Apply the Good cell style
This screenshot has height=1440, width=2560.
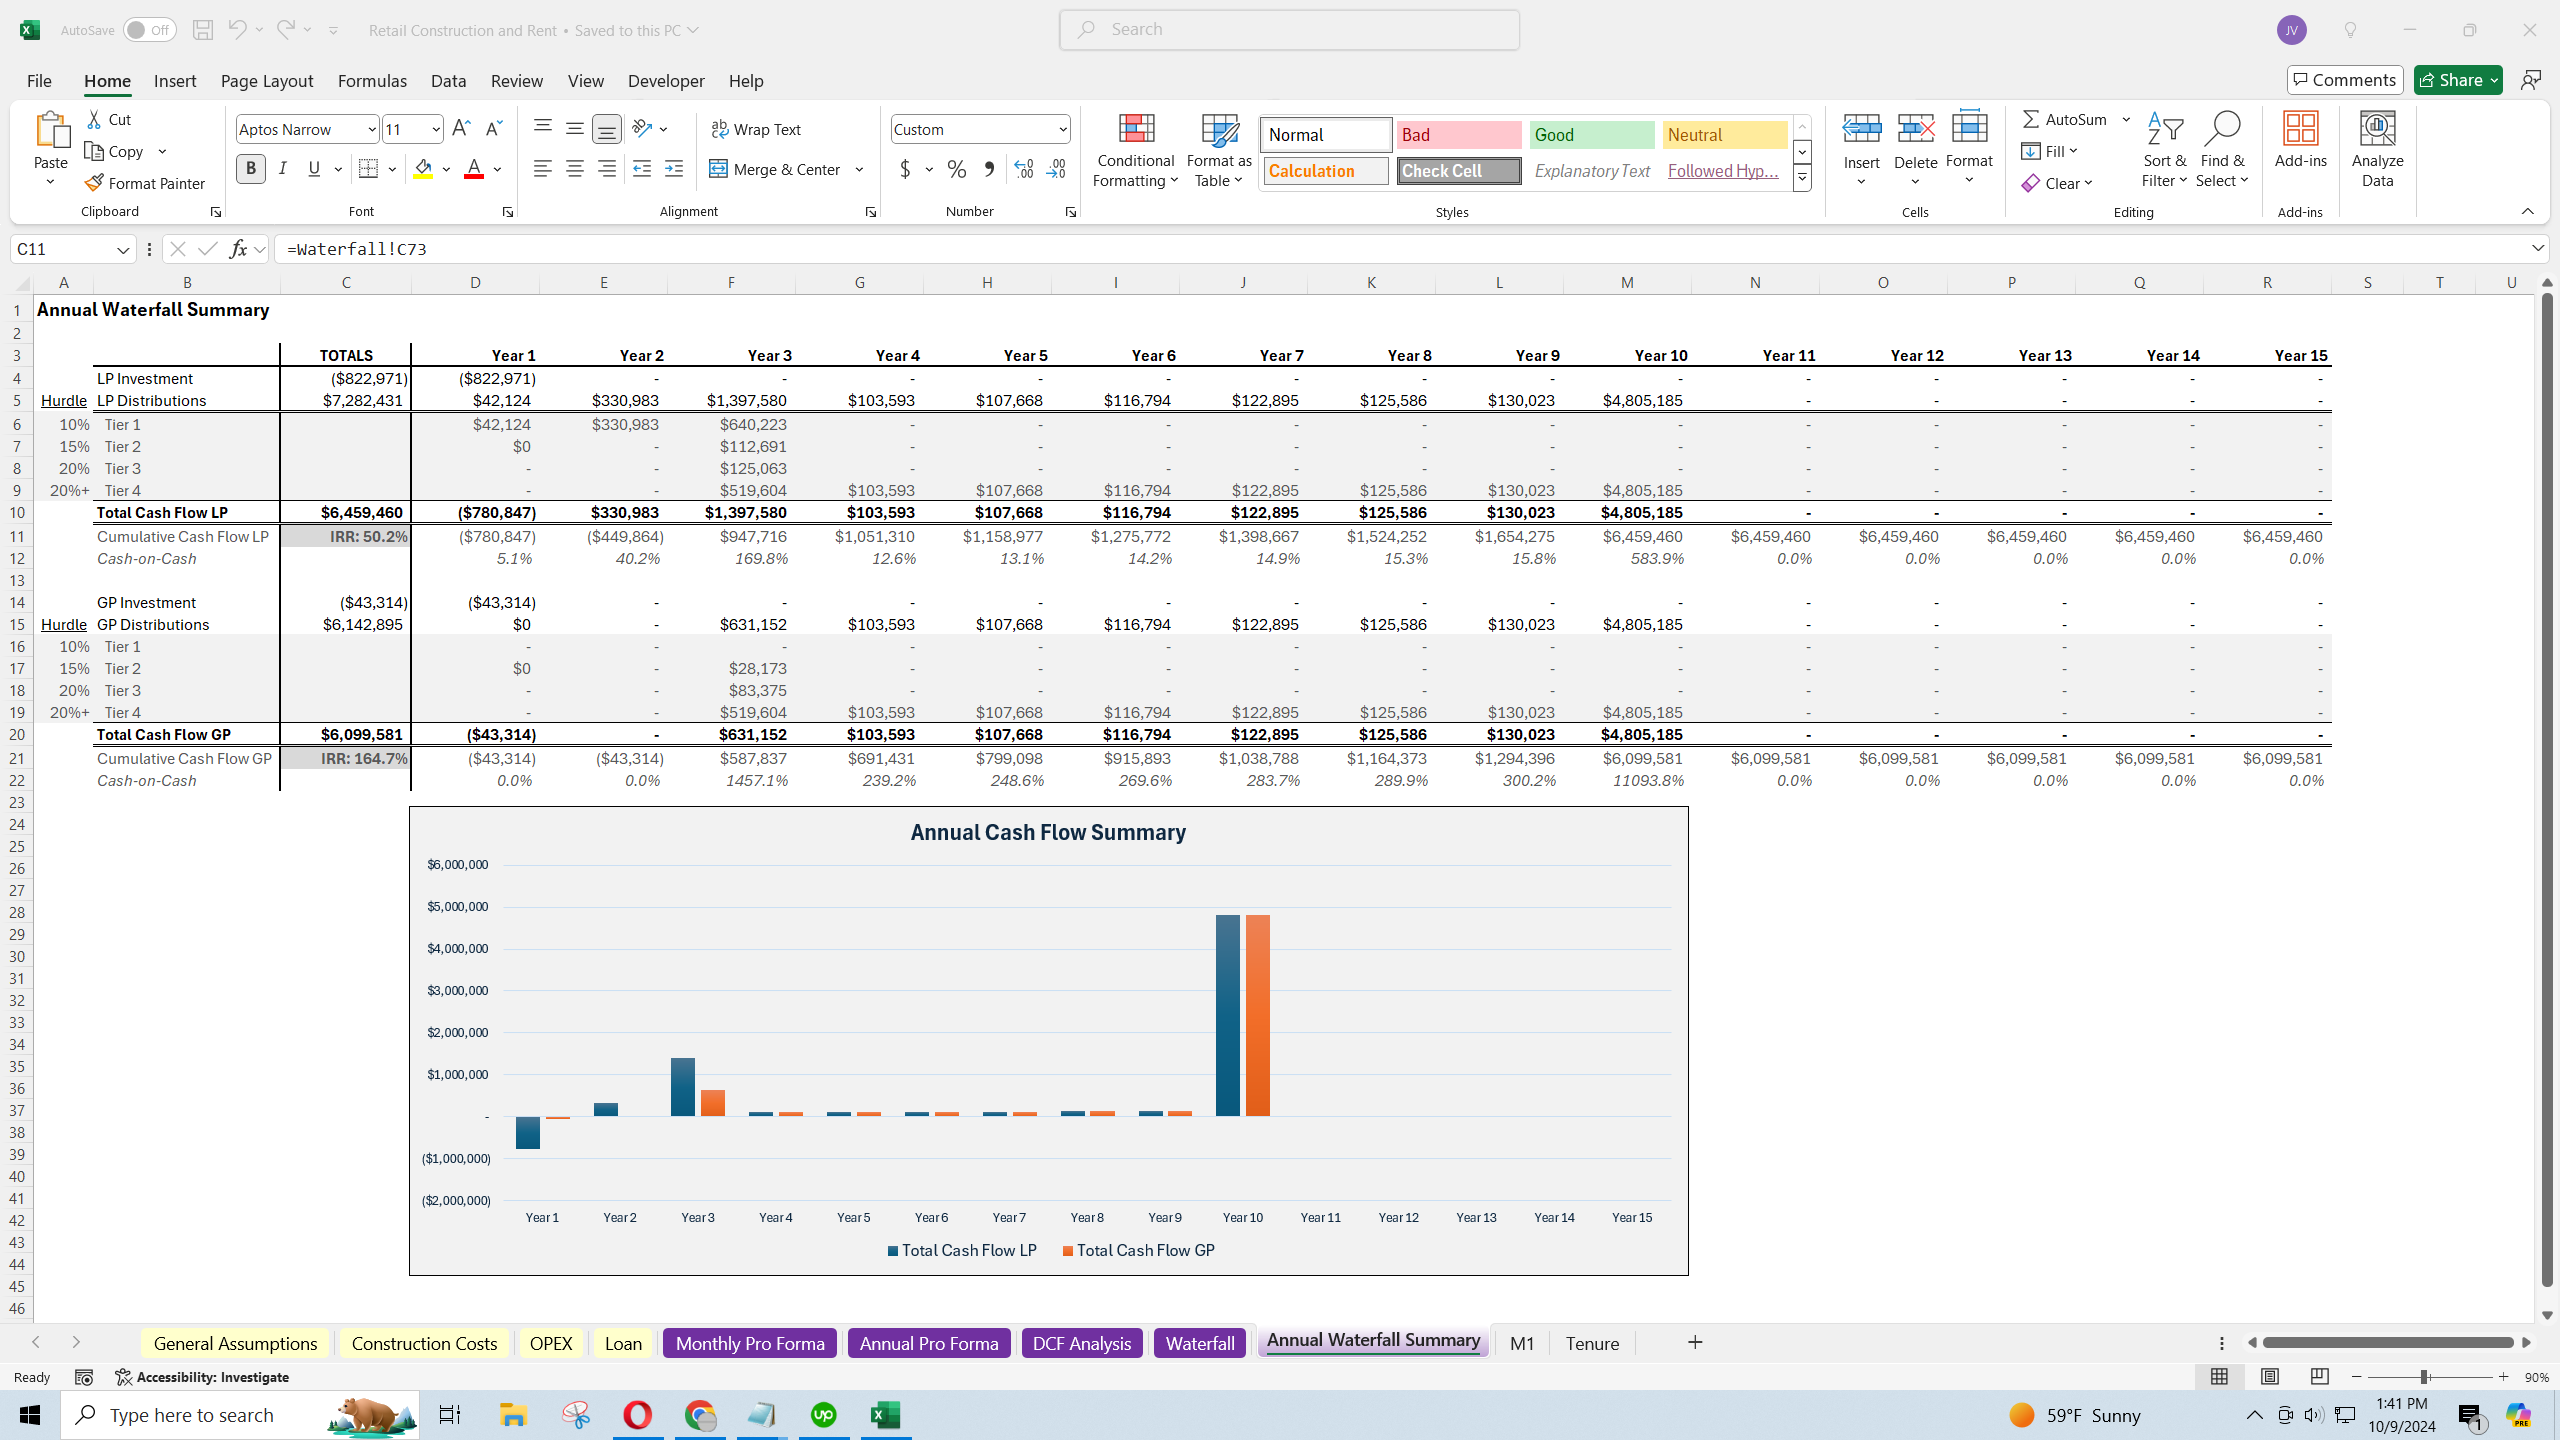(1592, 135)
